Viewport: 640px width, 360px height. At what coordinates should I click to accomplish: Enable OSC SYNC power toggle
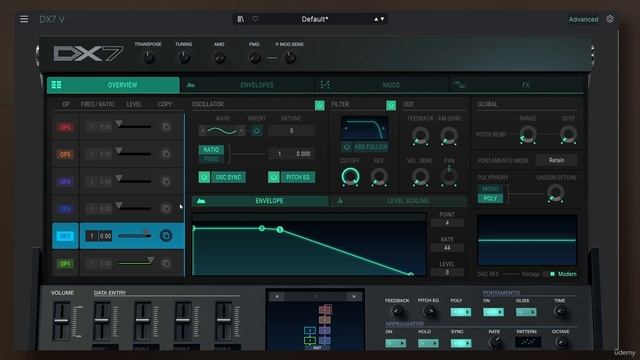204,177
